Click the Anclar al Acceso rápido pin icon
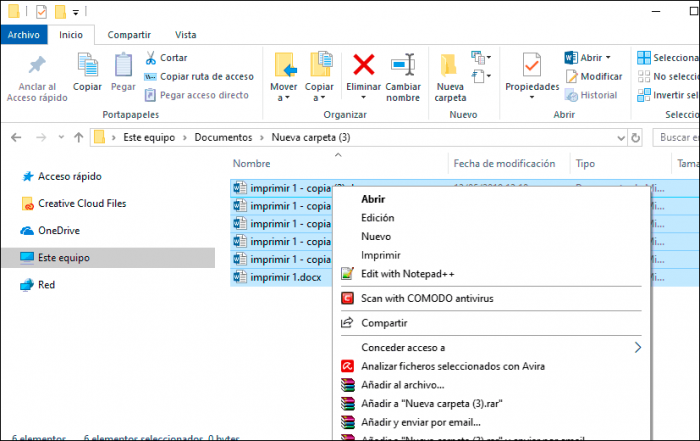Screen dimensions: 700x441 pyautogui.click(x=37, y=65)
